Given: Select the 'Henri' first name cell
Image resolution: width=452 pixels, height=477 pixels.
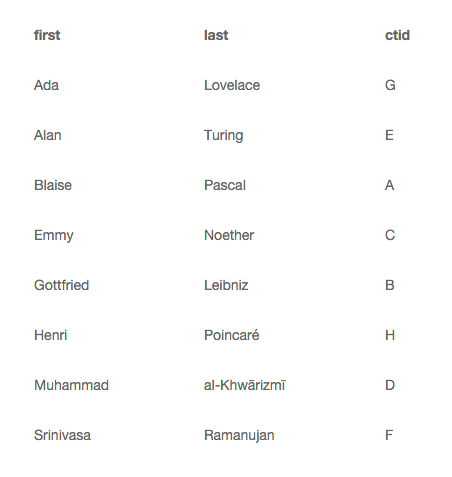Looking at the screenshot, I should tap(51, 335).
